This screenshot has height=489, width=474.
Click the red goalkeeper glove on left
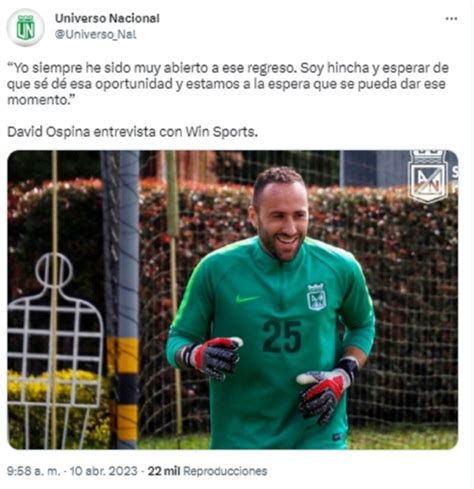click(x=215, y=358)
